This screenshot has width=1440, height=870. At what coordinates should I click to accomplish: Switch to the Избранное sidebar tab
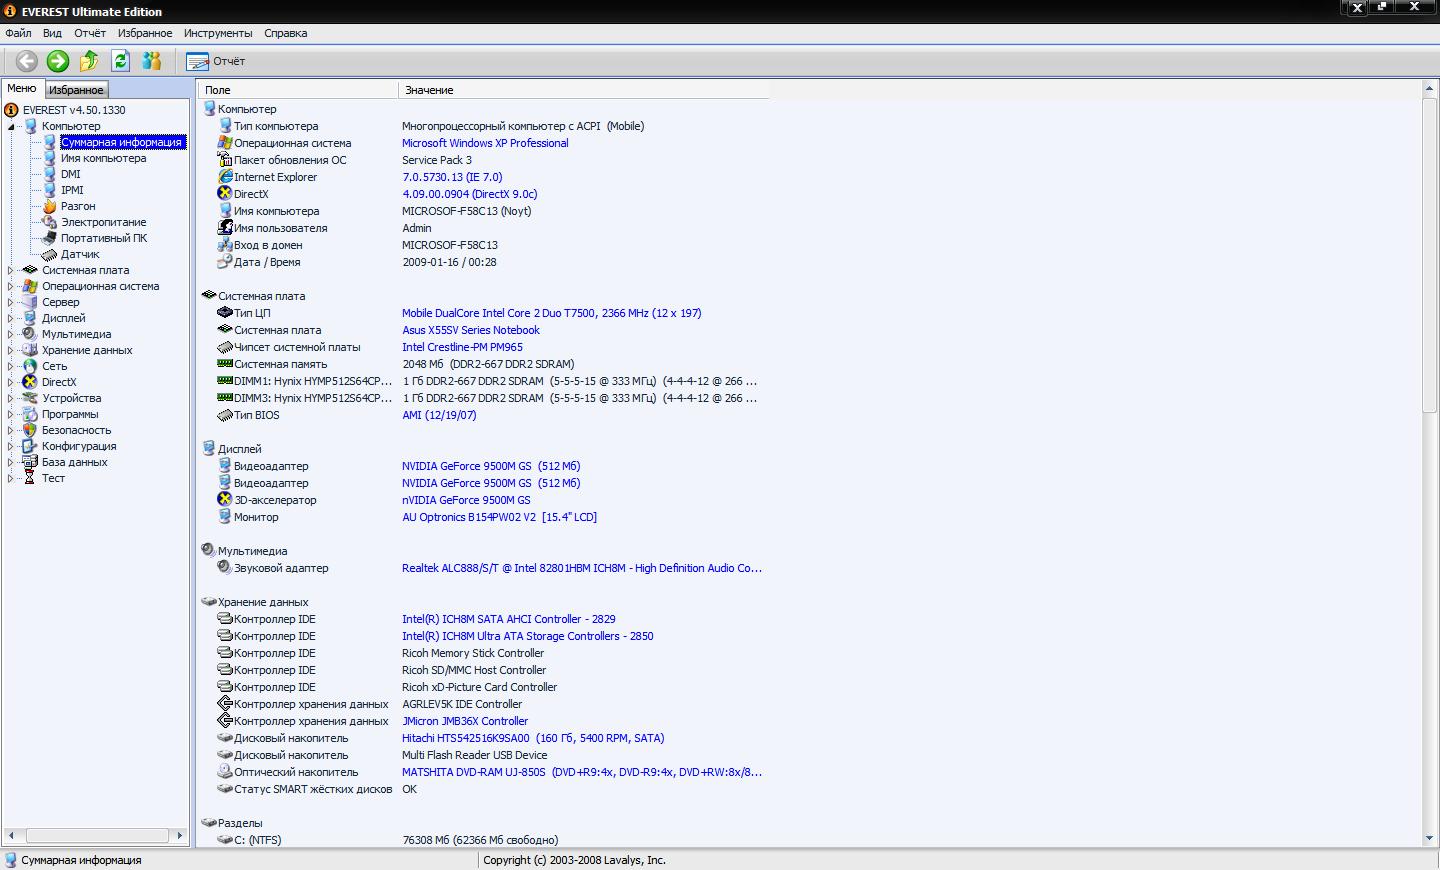pos(76,90)
